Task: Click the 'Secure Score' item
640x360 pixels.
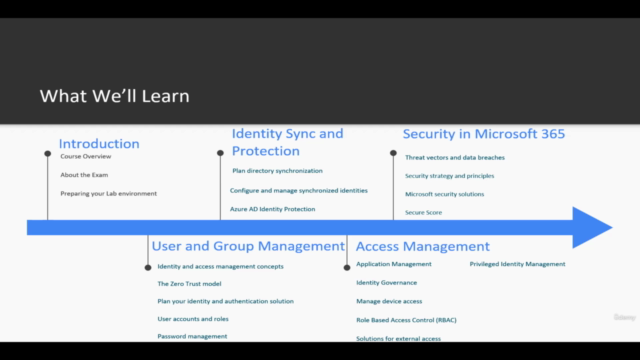Action: point(423,213)
